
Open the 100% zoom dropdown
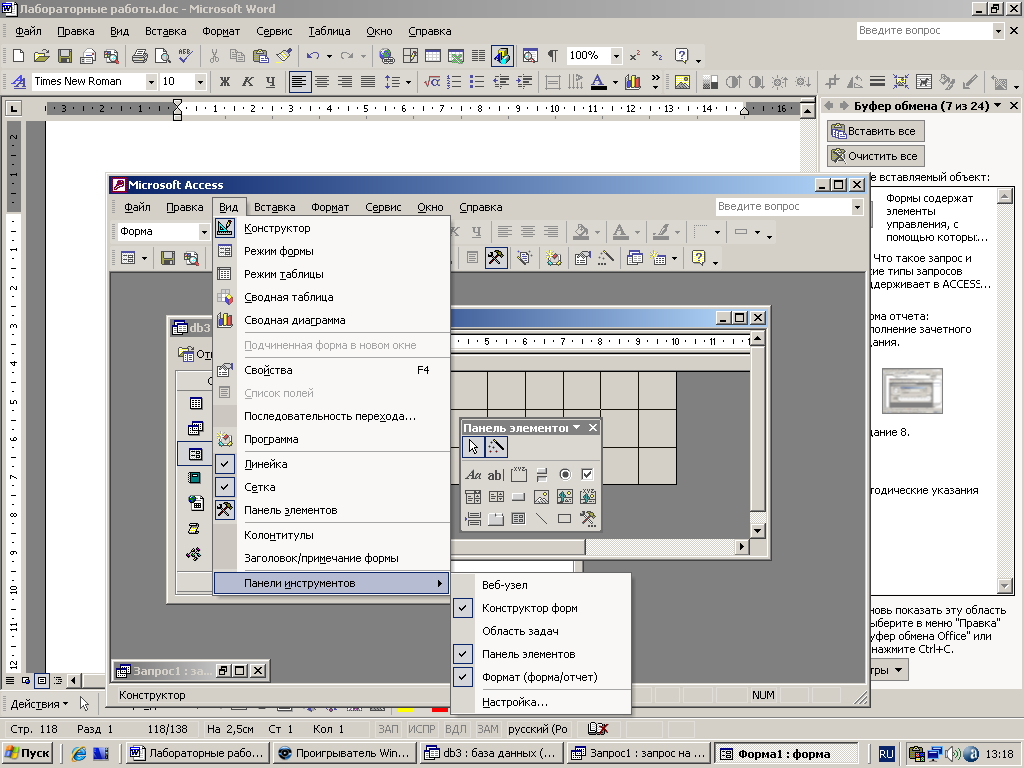tap(616, 56)
